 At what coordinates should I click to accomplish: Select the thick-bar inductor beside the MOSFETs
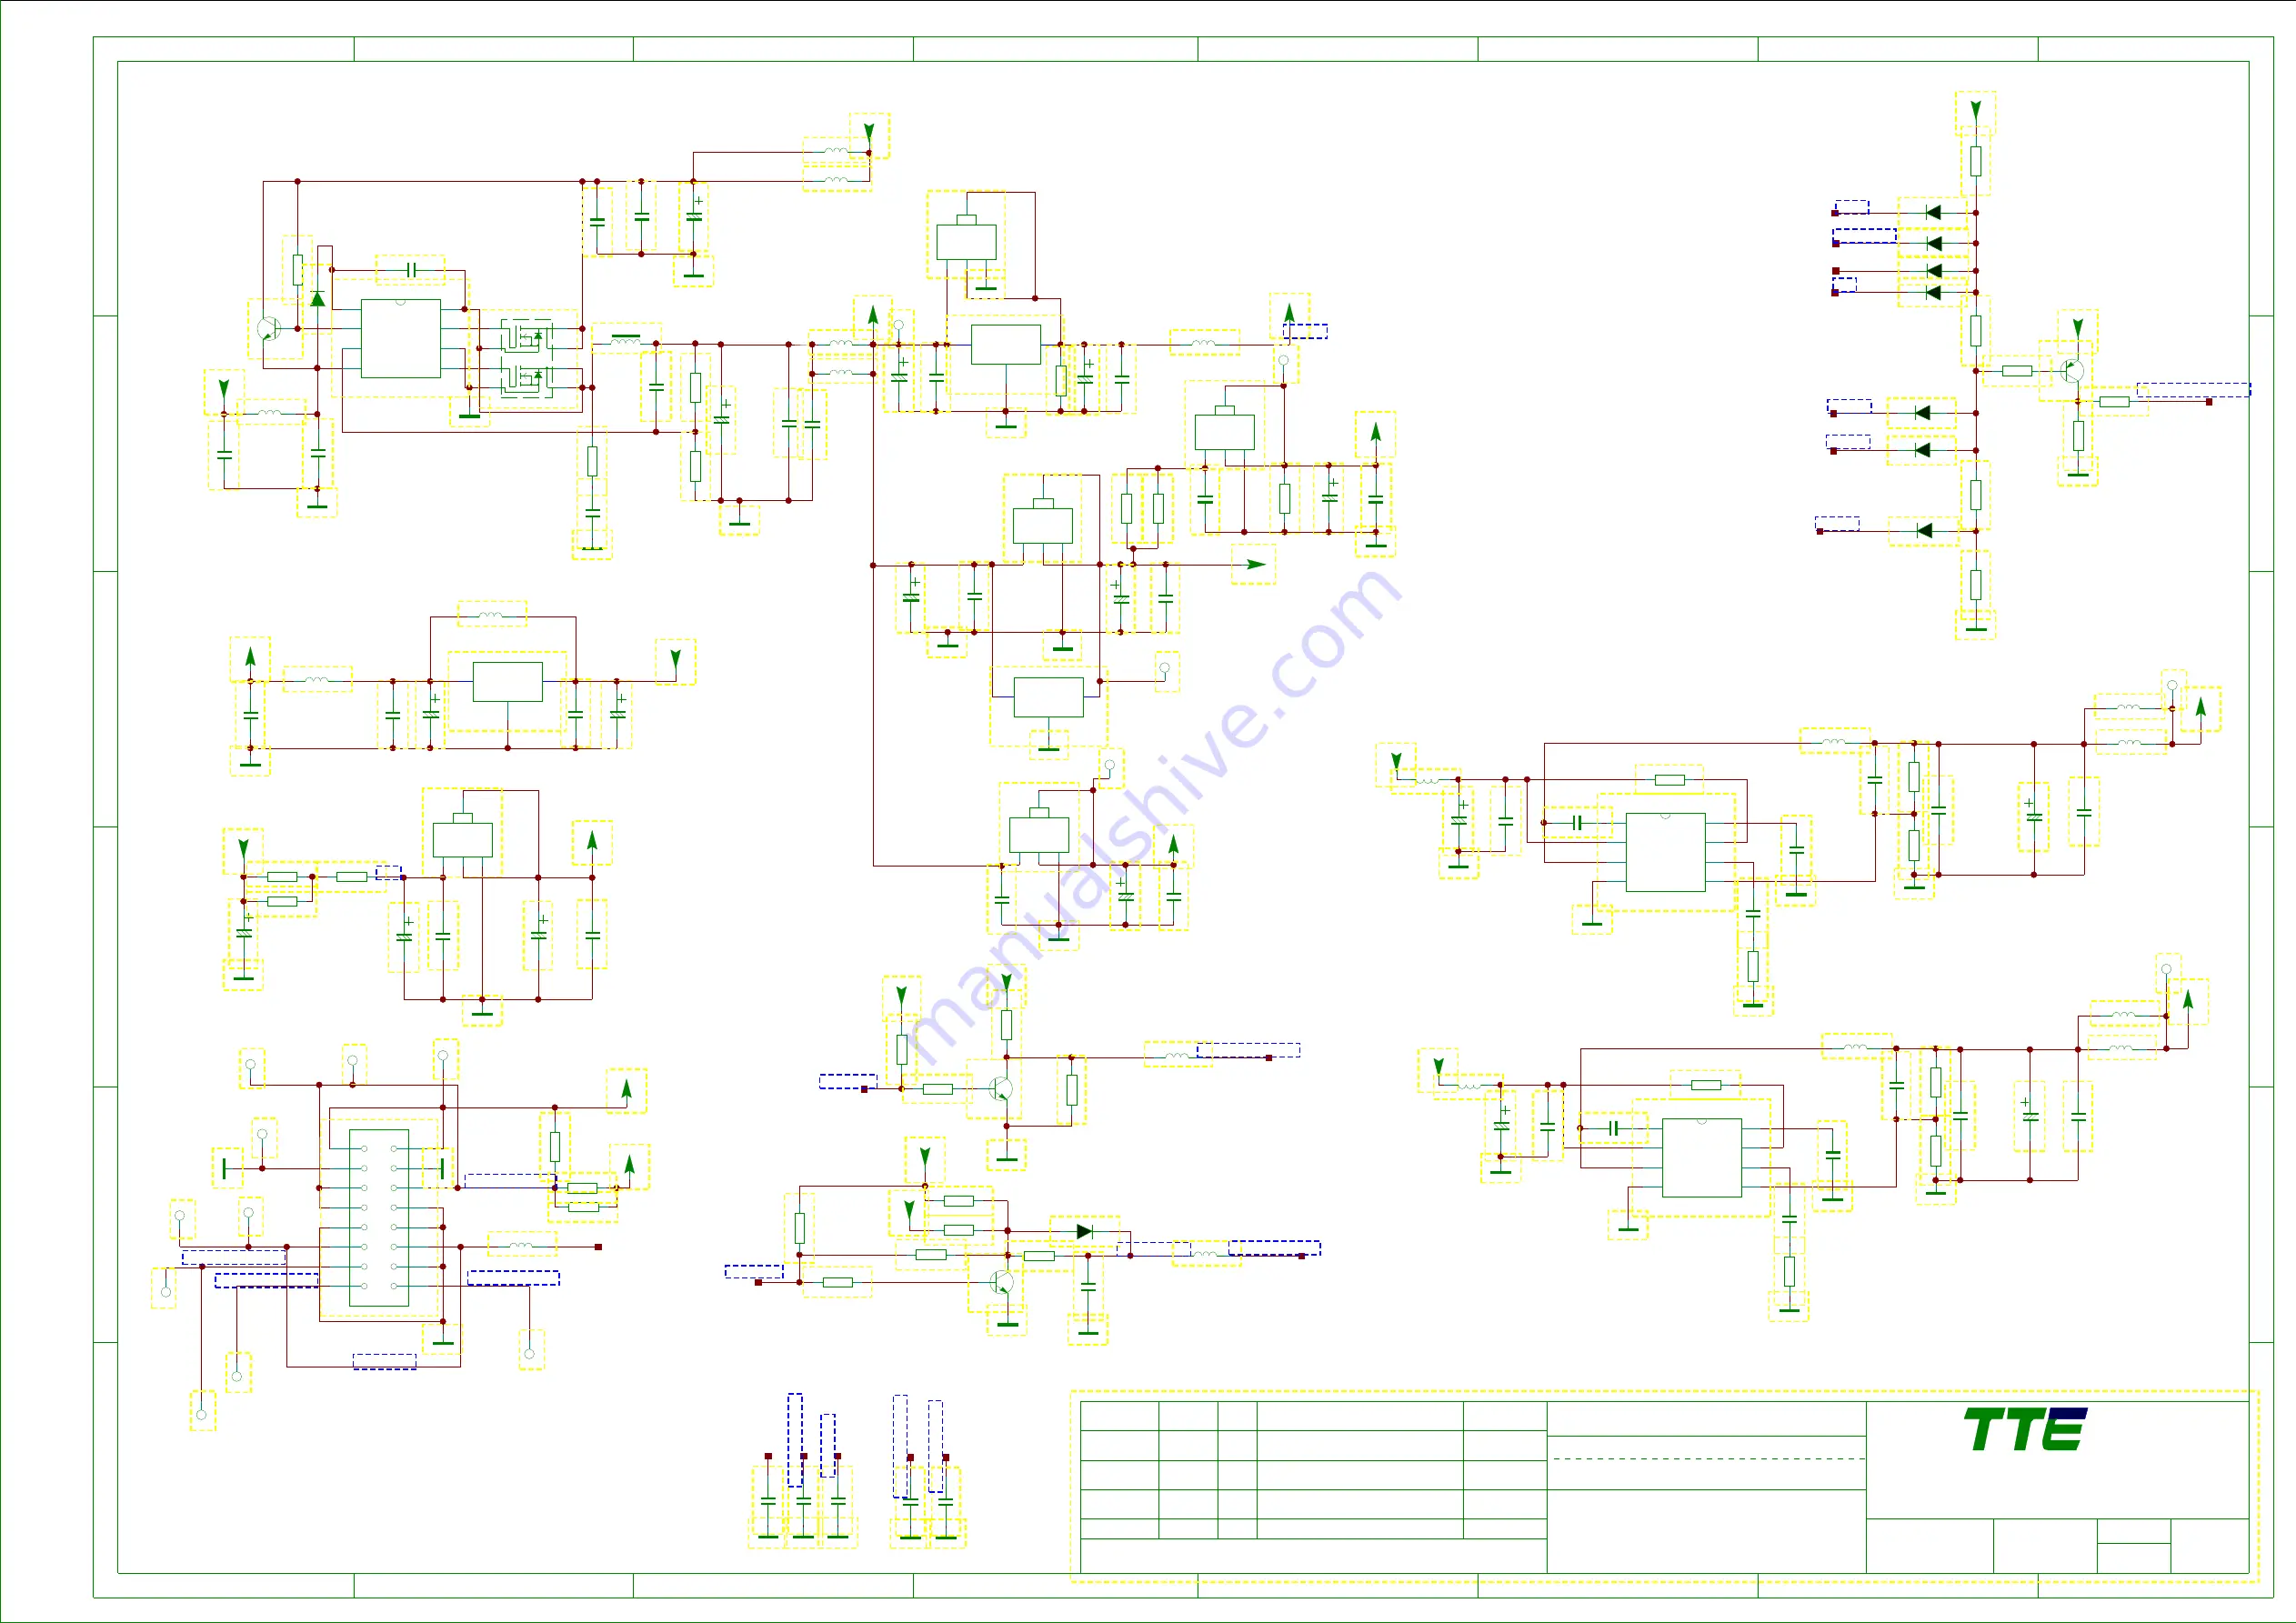[626, 339]
